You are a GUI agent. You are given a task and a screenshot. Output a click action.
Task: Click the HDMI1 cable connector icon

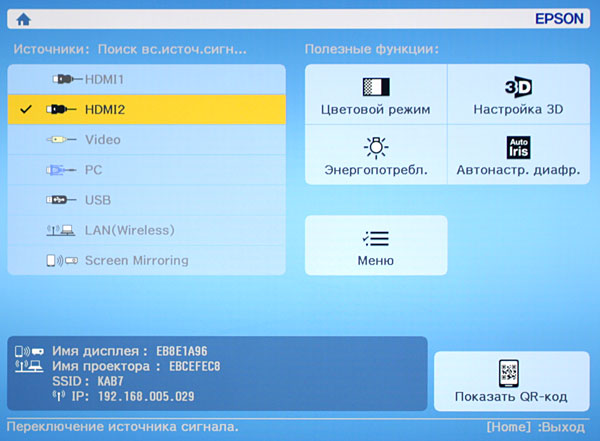67,79
